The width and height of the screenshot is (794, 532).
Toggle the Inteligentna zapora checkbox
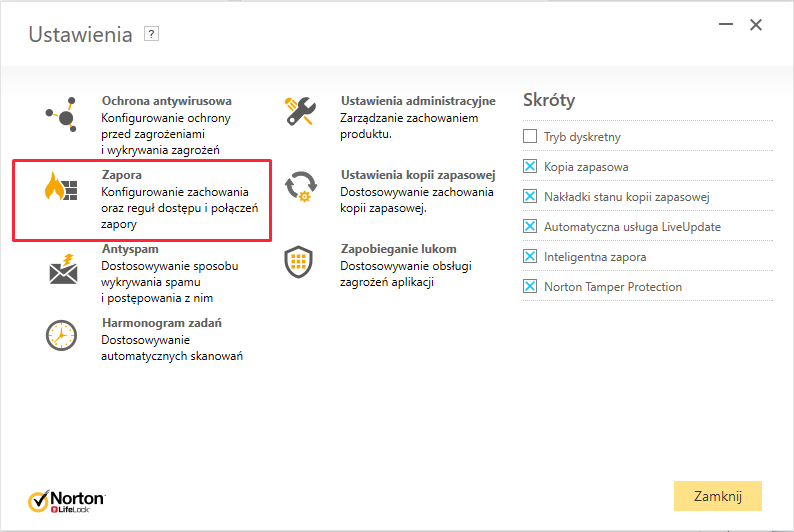click(x=530, y=256)
